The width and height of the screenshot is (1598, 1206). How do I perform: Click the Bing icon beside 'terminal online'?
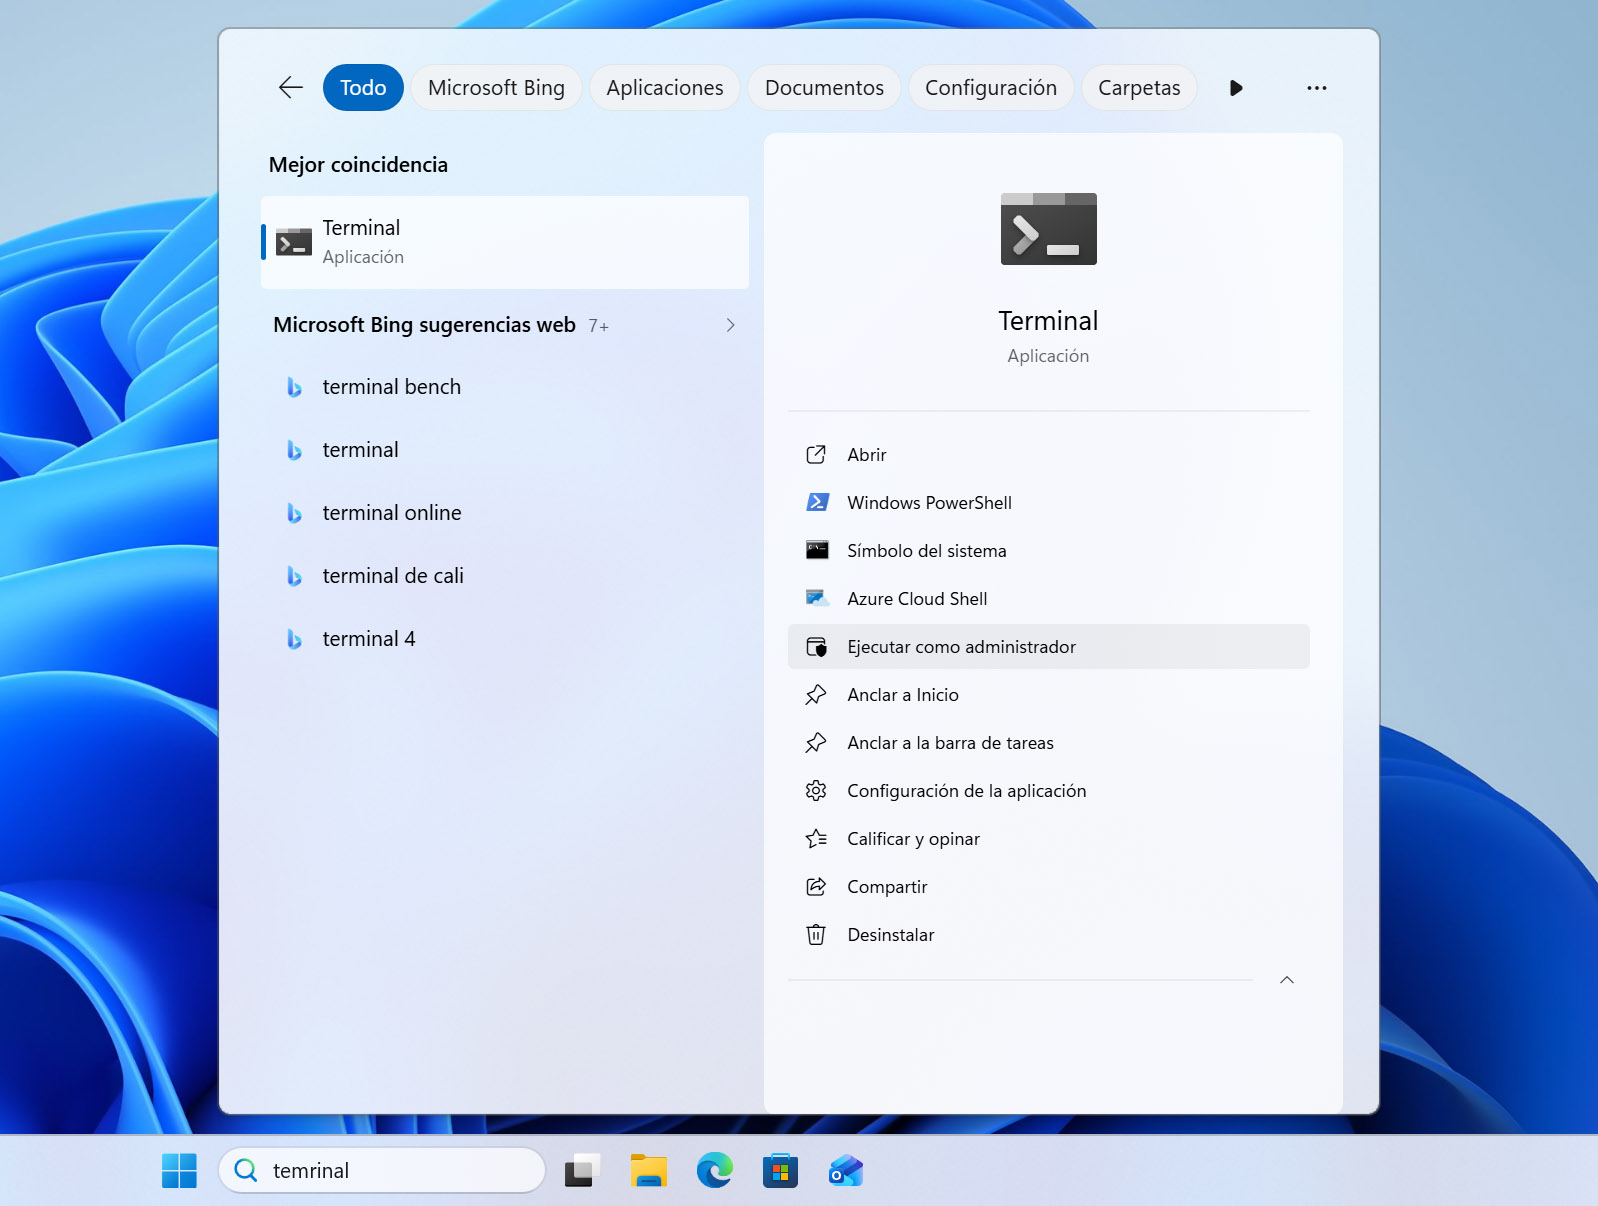(294, 513)
